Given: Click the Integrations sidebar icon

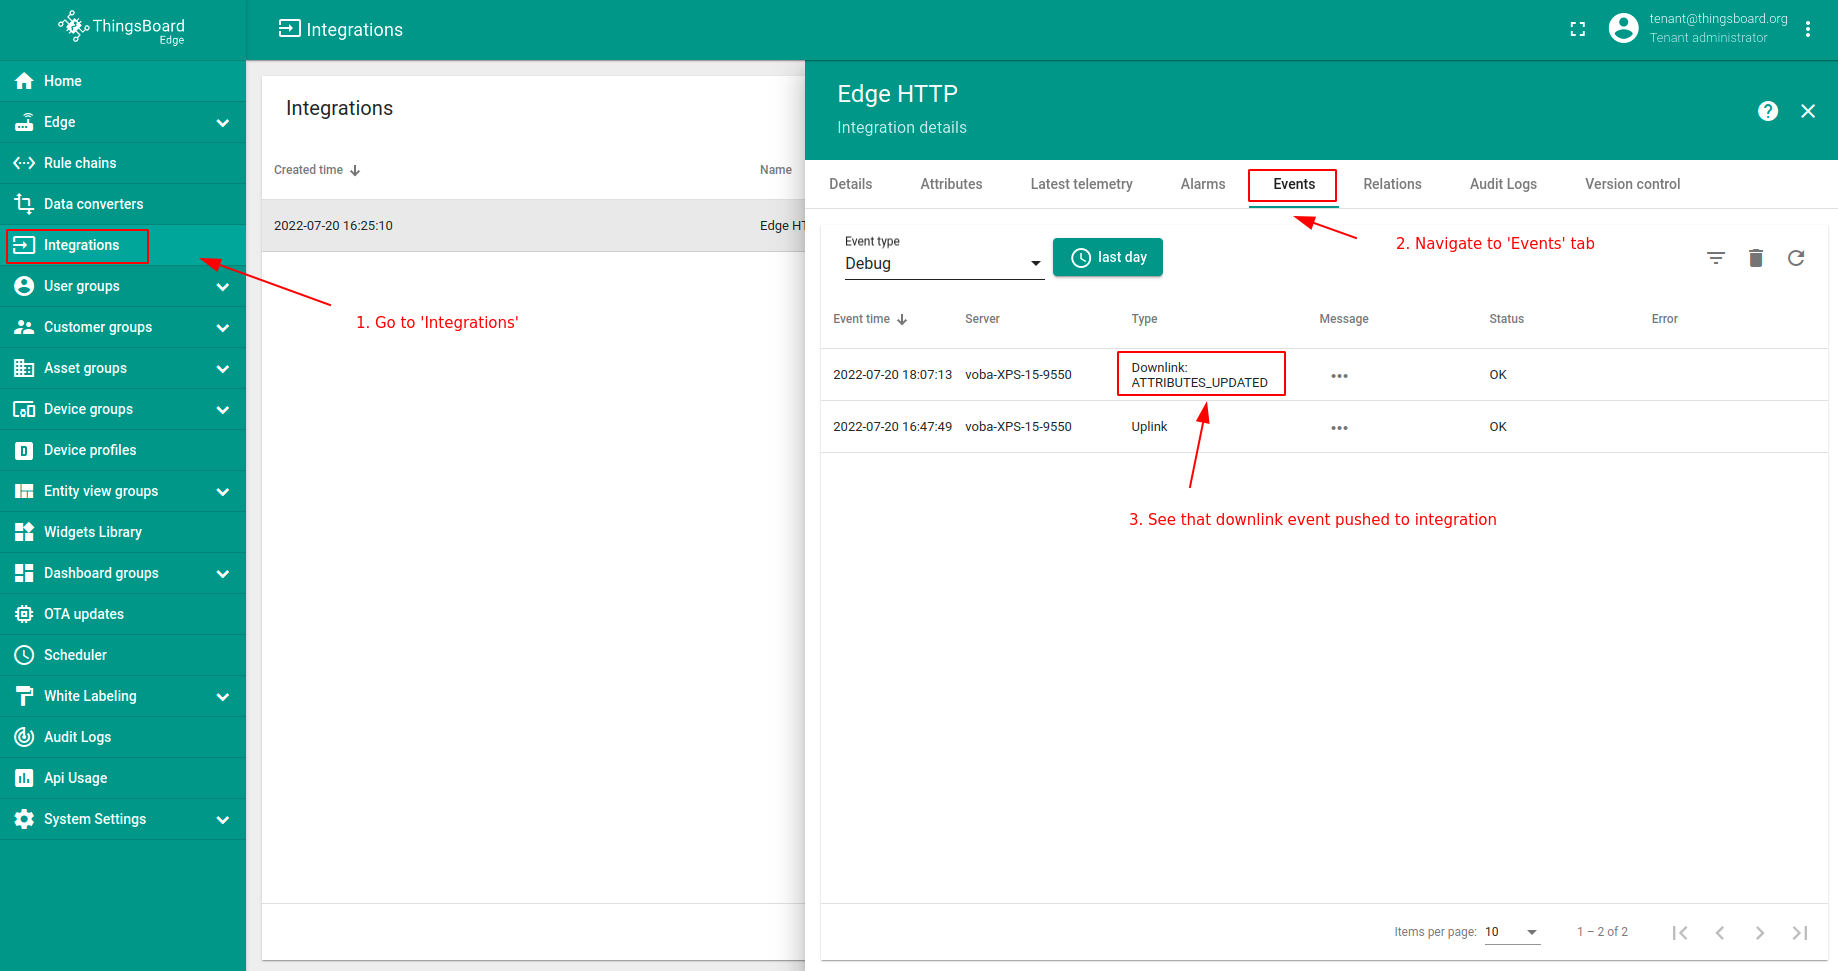Looking at the screenshot, I should (x=24, y=245).
